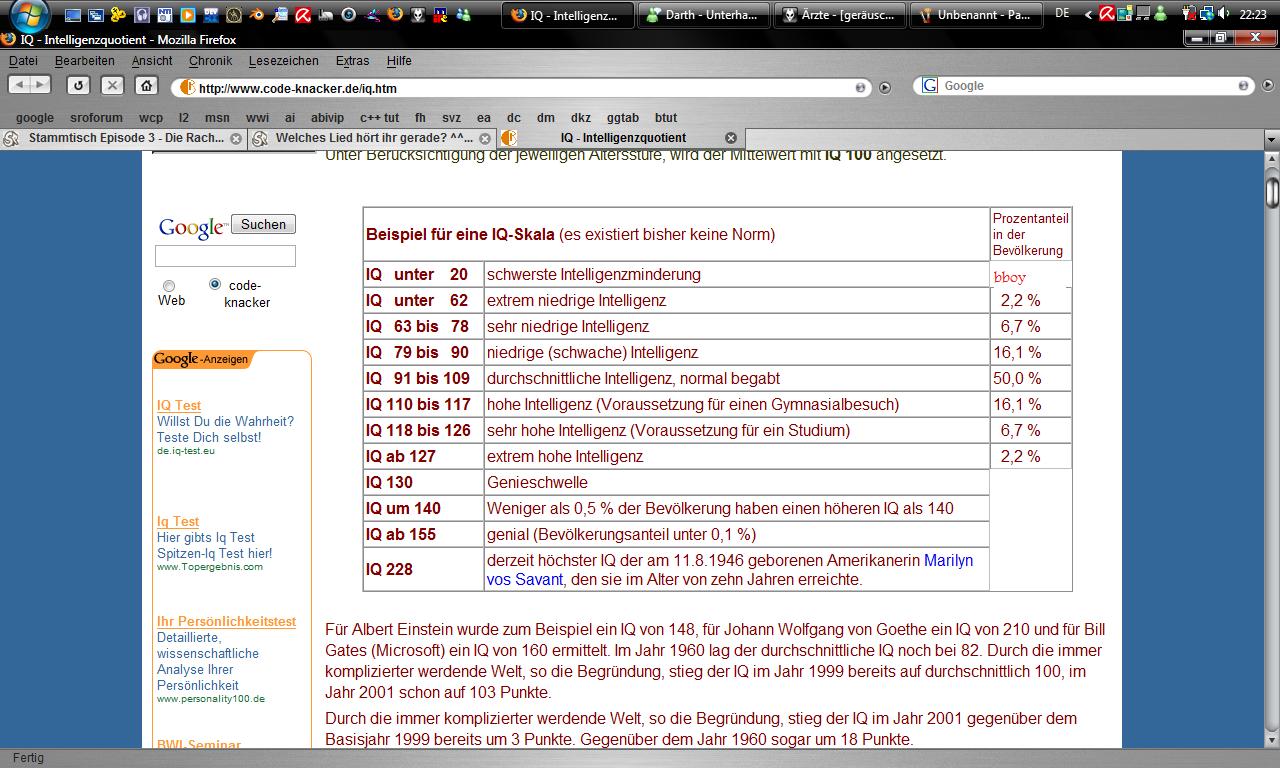The height and width of the screenshot is (768, 1280).
Task: Open the Windows Start orb
Action: [x=28, y=13]
